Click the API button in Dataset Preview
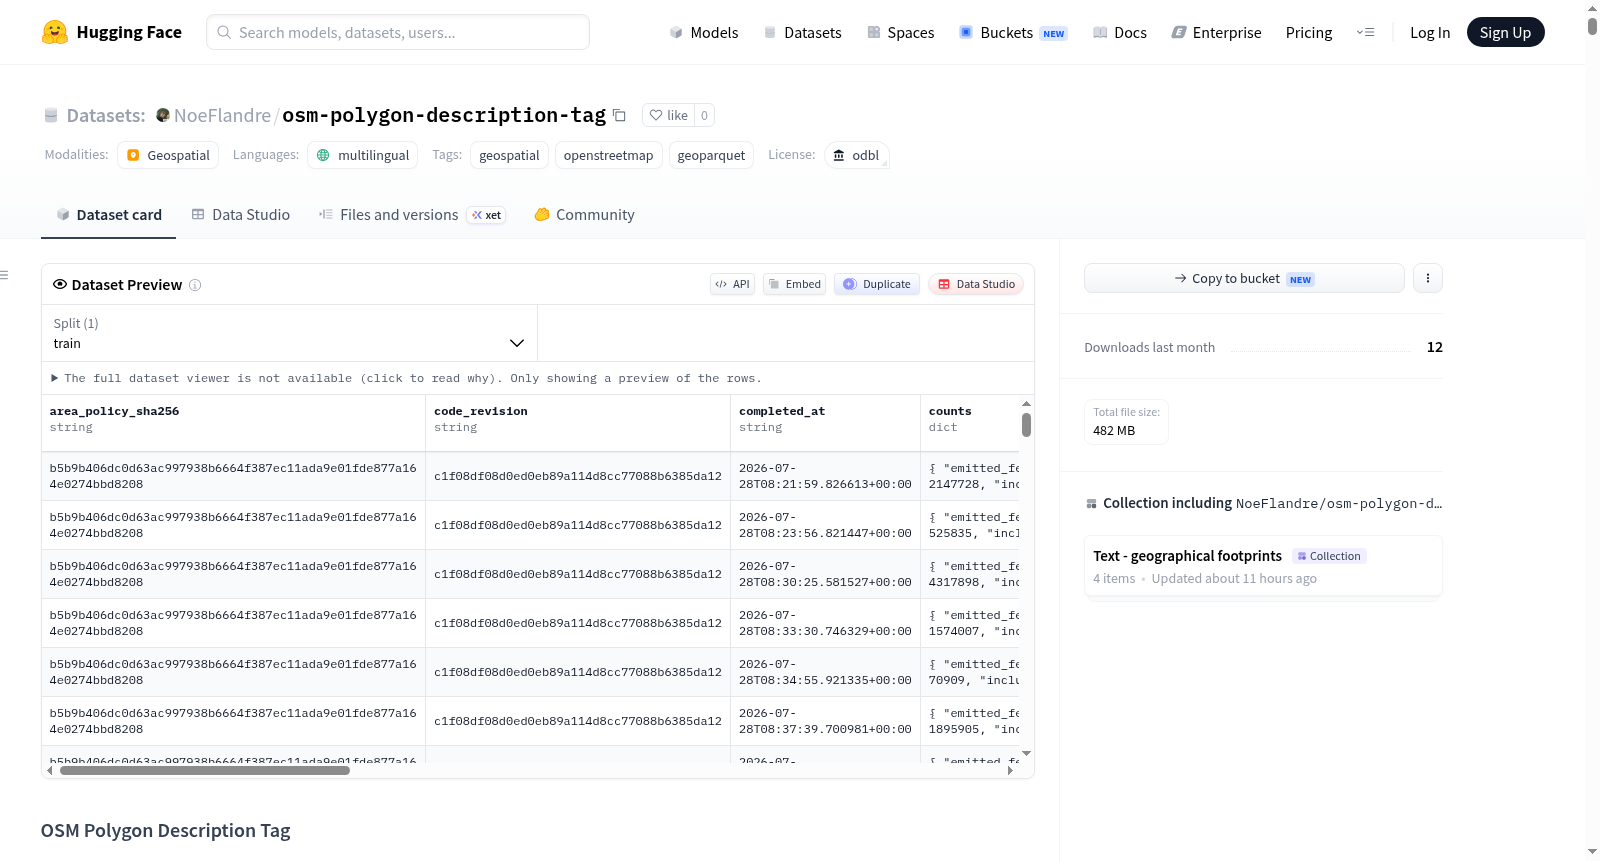This screenshot has width=1600, height=861. coord(732,284)
